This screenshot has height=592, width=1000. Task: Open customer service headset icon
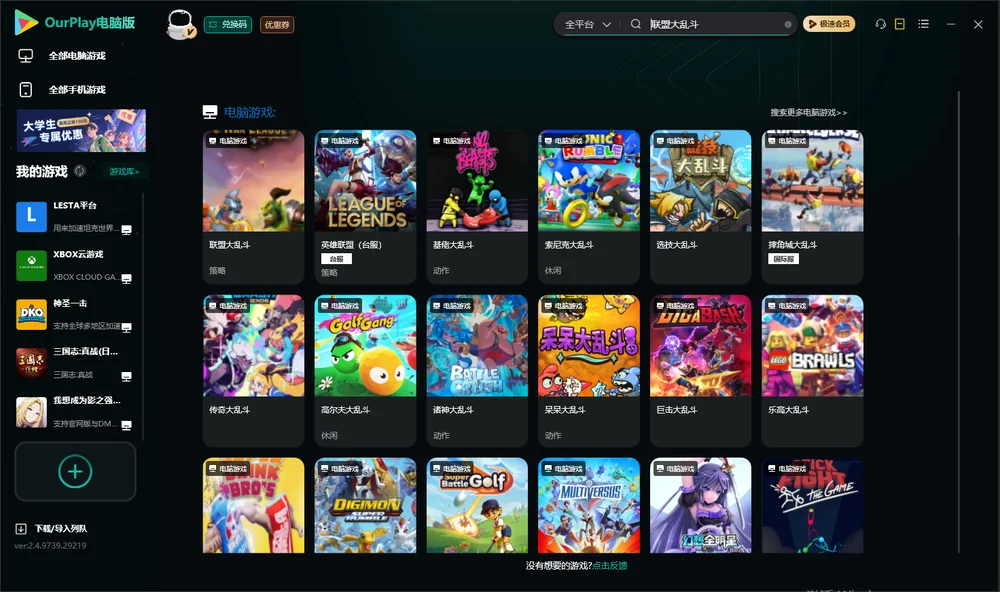click(880, 24)
